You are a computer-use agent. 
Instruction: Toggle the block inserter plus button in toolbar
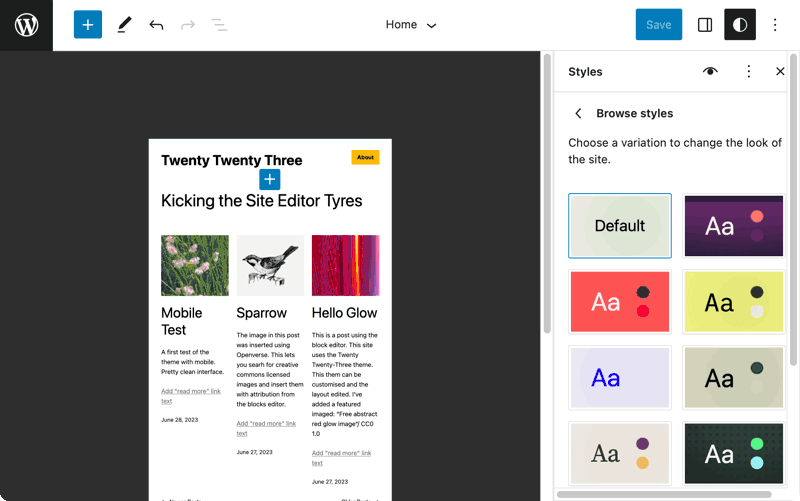(88, 24)
